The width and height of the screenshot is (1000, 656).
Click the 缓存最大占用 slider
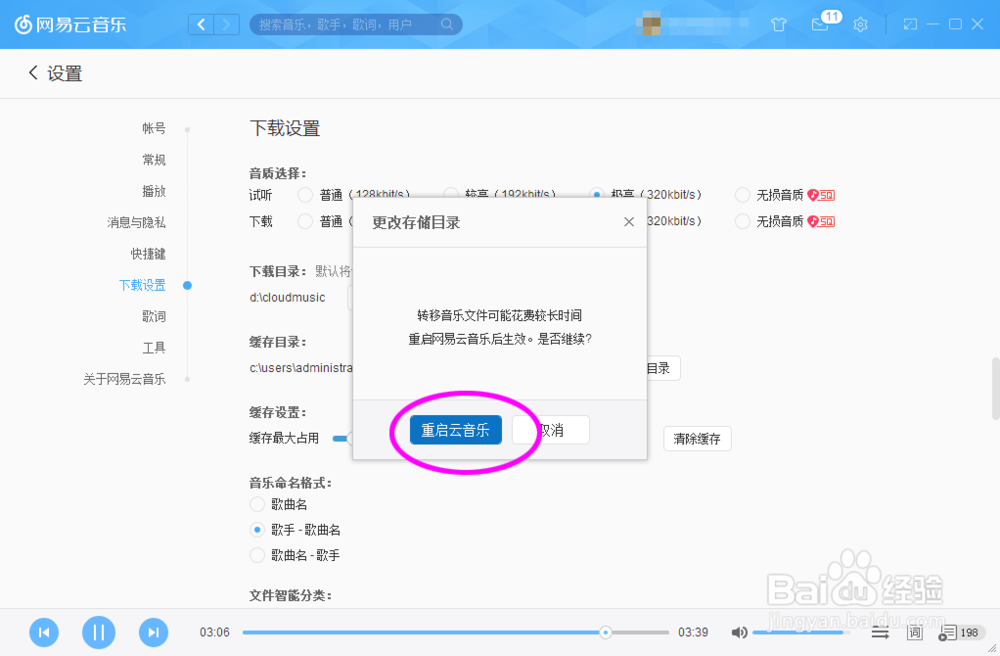(x=342, y=438)
